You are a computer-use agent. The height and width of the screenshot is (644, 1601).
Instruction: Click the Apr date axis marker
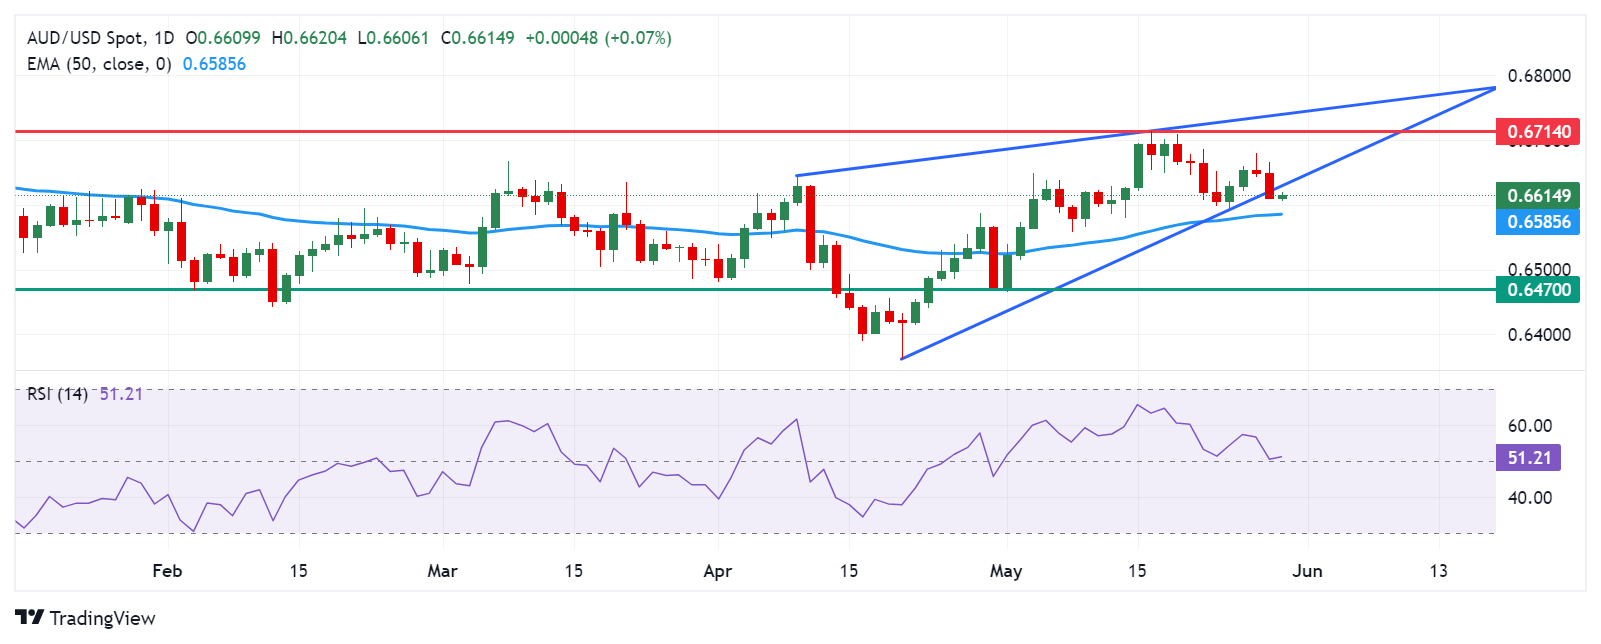(717, 571)
